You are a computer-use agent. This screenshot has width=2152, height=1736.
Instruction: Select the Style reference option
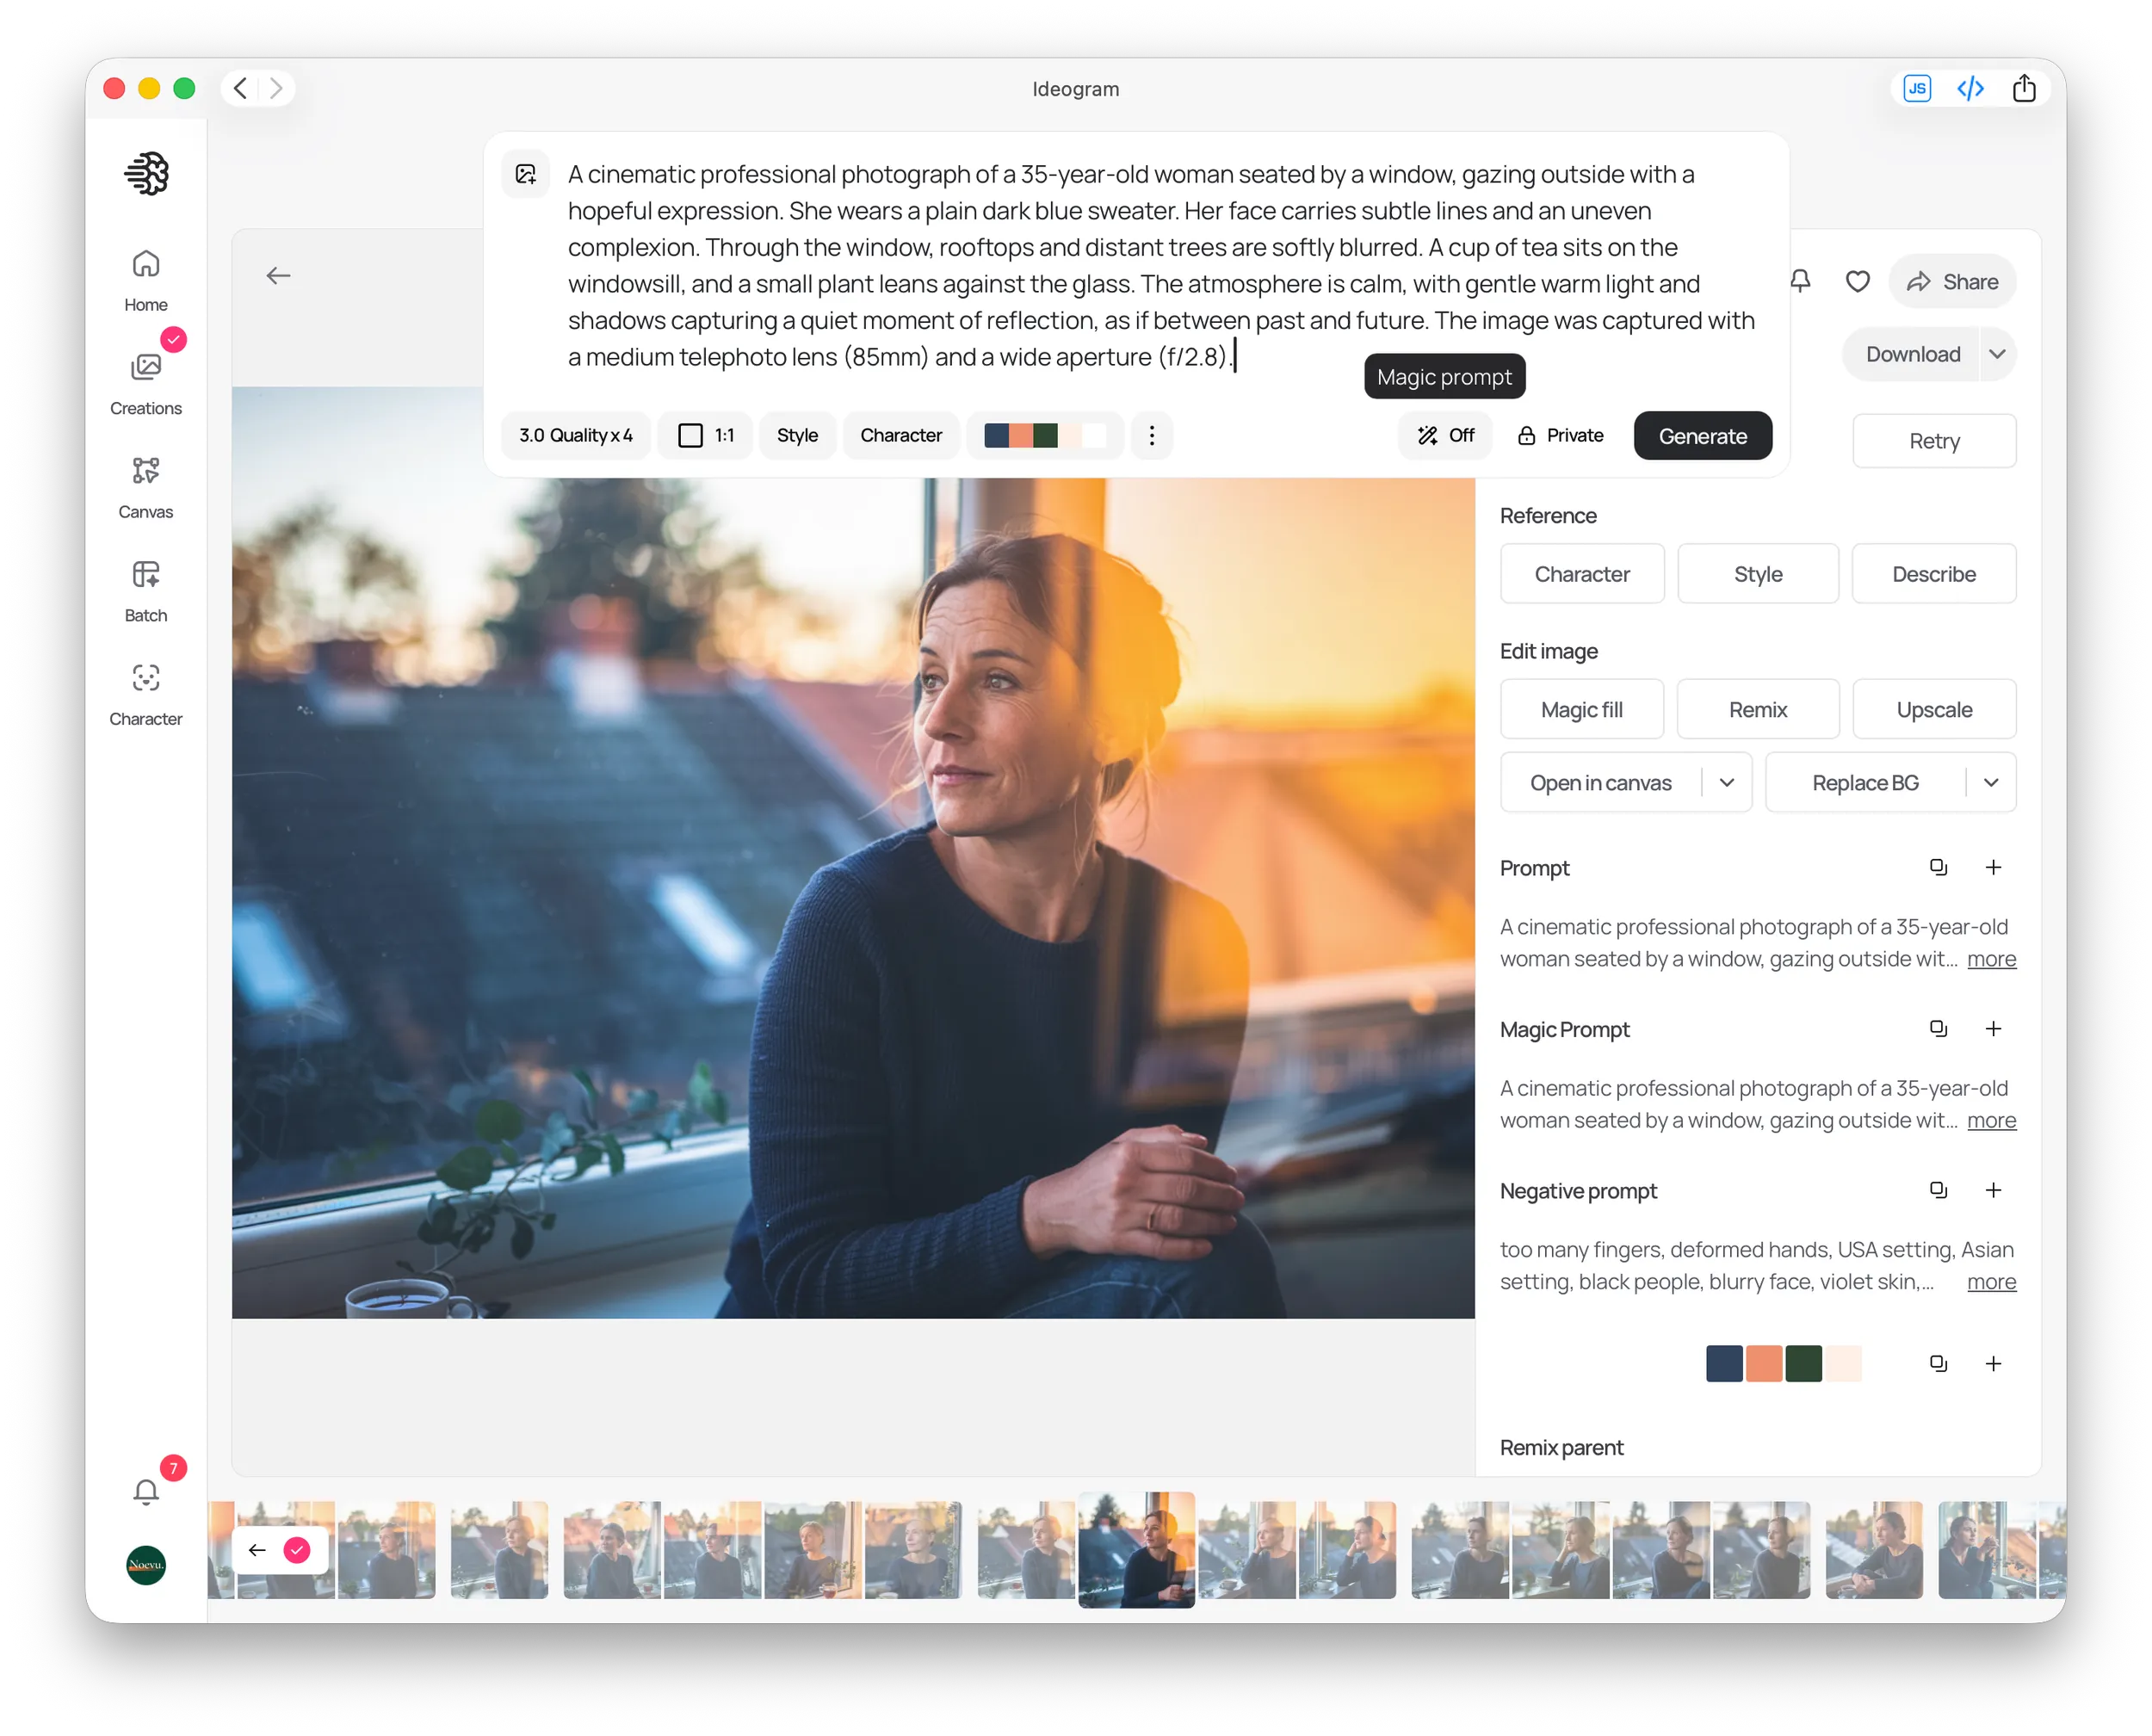(x=1757, y=574)
